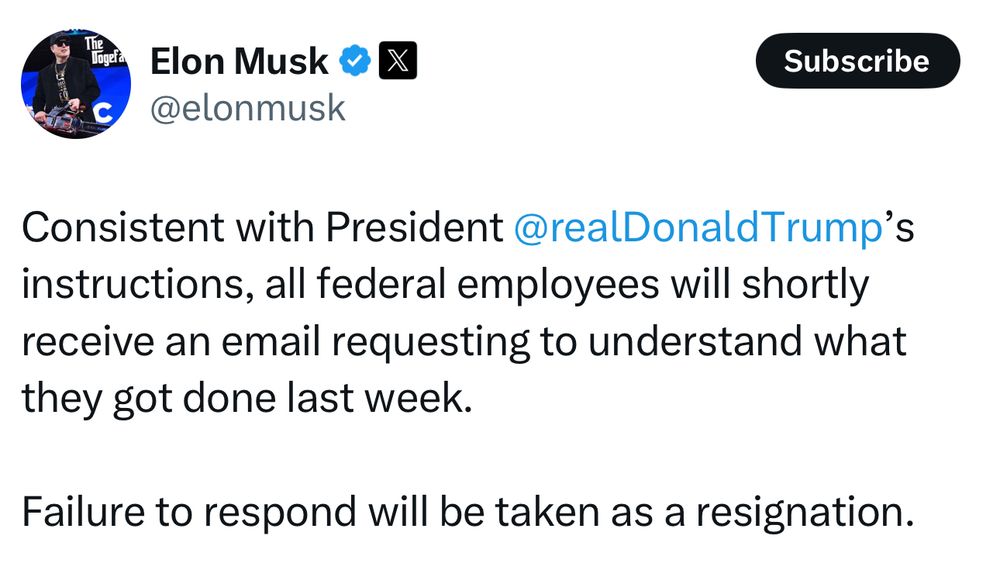Open the @realDonaldTrump mention link
1000x578 pixels.
pos(698,229)
